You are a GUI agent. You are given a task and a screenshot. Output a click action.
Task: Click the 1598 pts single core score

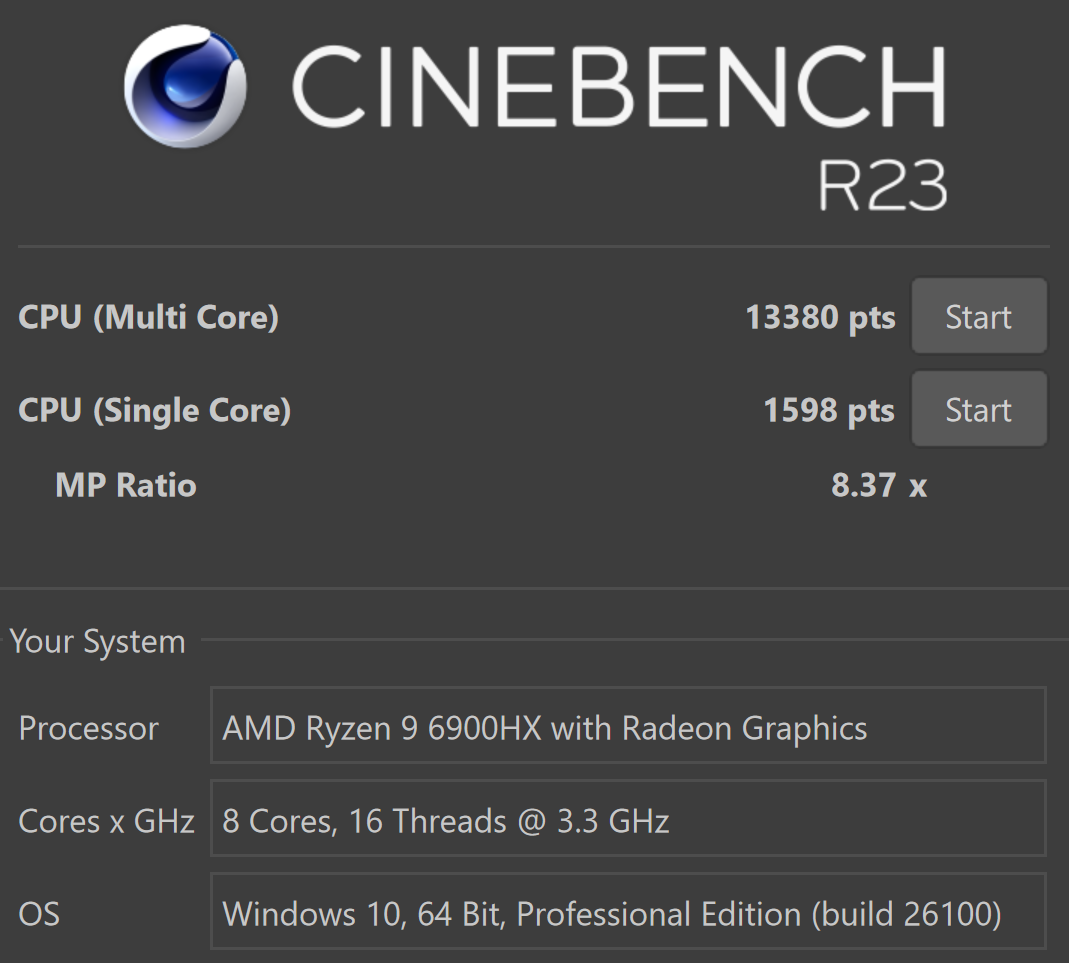[x=829, y=410]
